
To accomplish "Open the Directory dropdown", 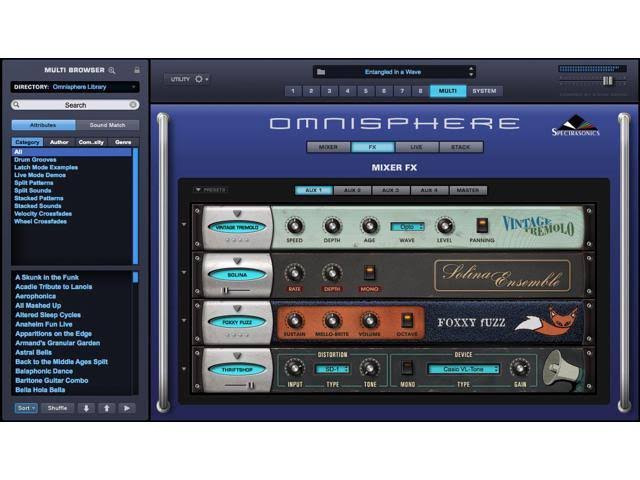I will click(75, 87).
